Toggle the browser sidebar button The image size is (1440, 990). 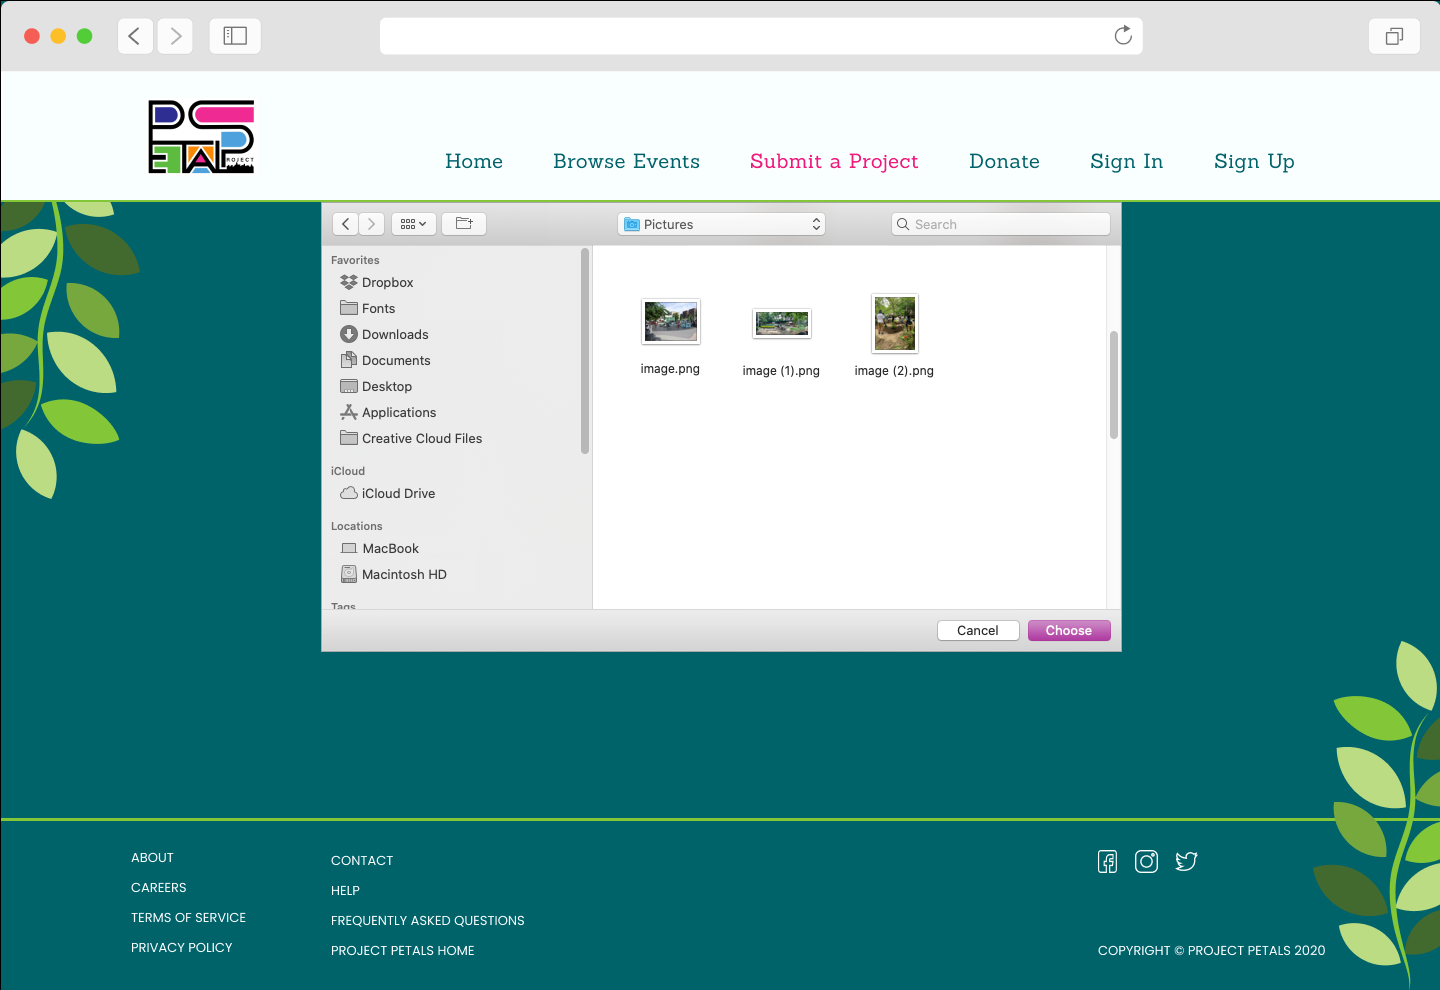(x=235, y=36)
